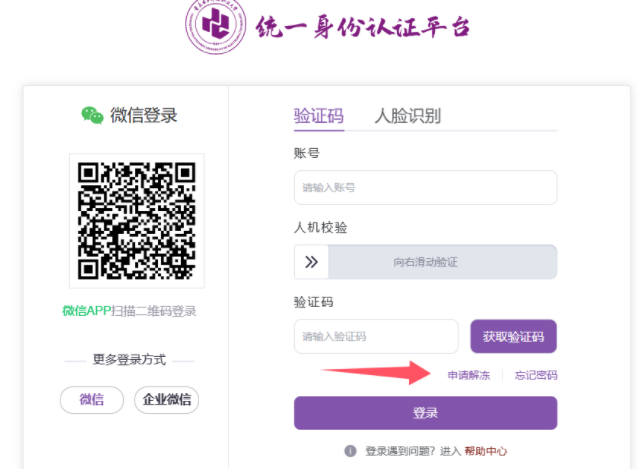Screen dimensions: 640x469
Task: Click the 向右滑动验证 slider track
Action: pos(442,262)
